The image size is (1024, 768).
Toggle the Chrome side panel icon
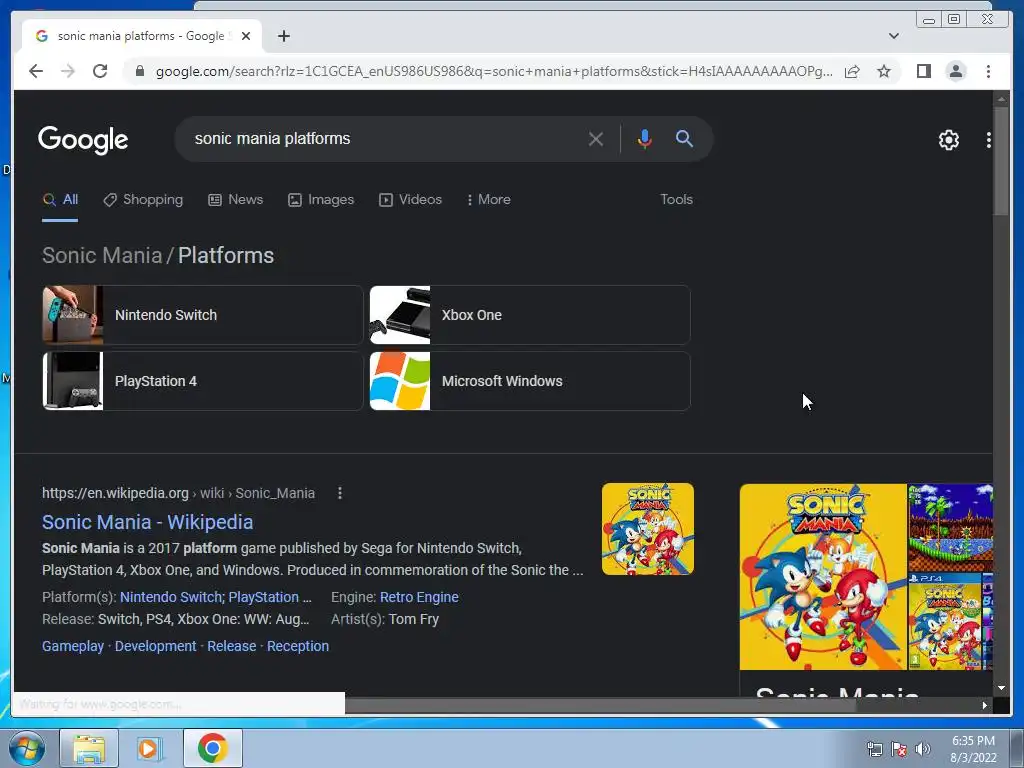point(923,71)
